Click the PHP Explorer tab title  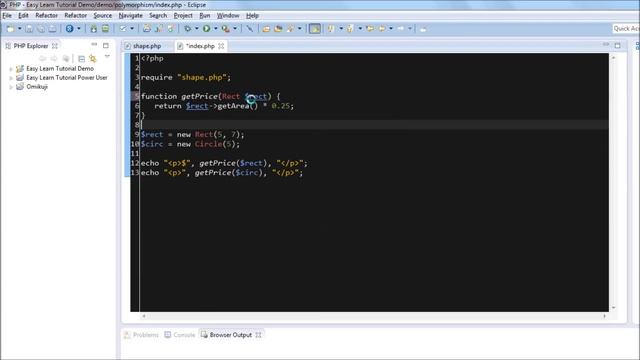[x=31, y=46]
